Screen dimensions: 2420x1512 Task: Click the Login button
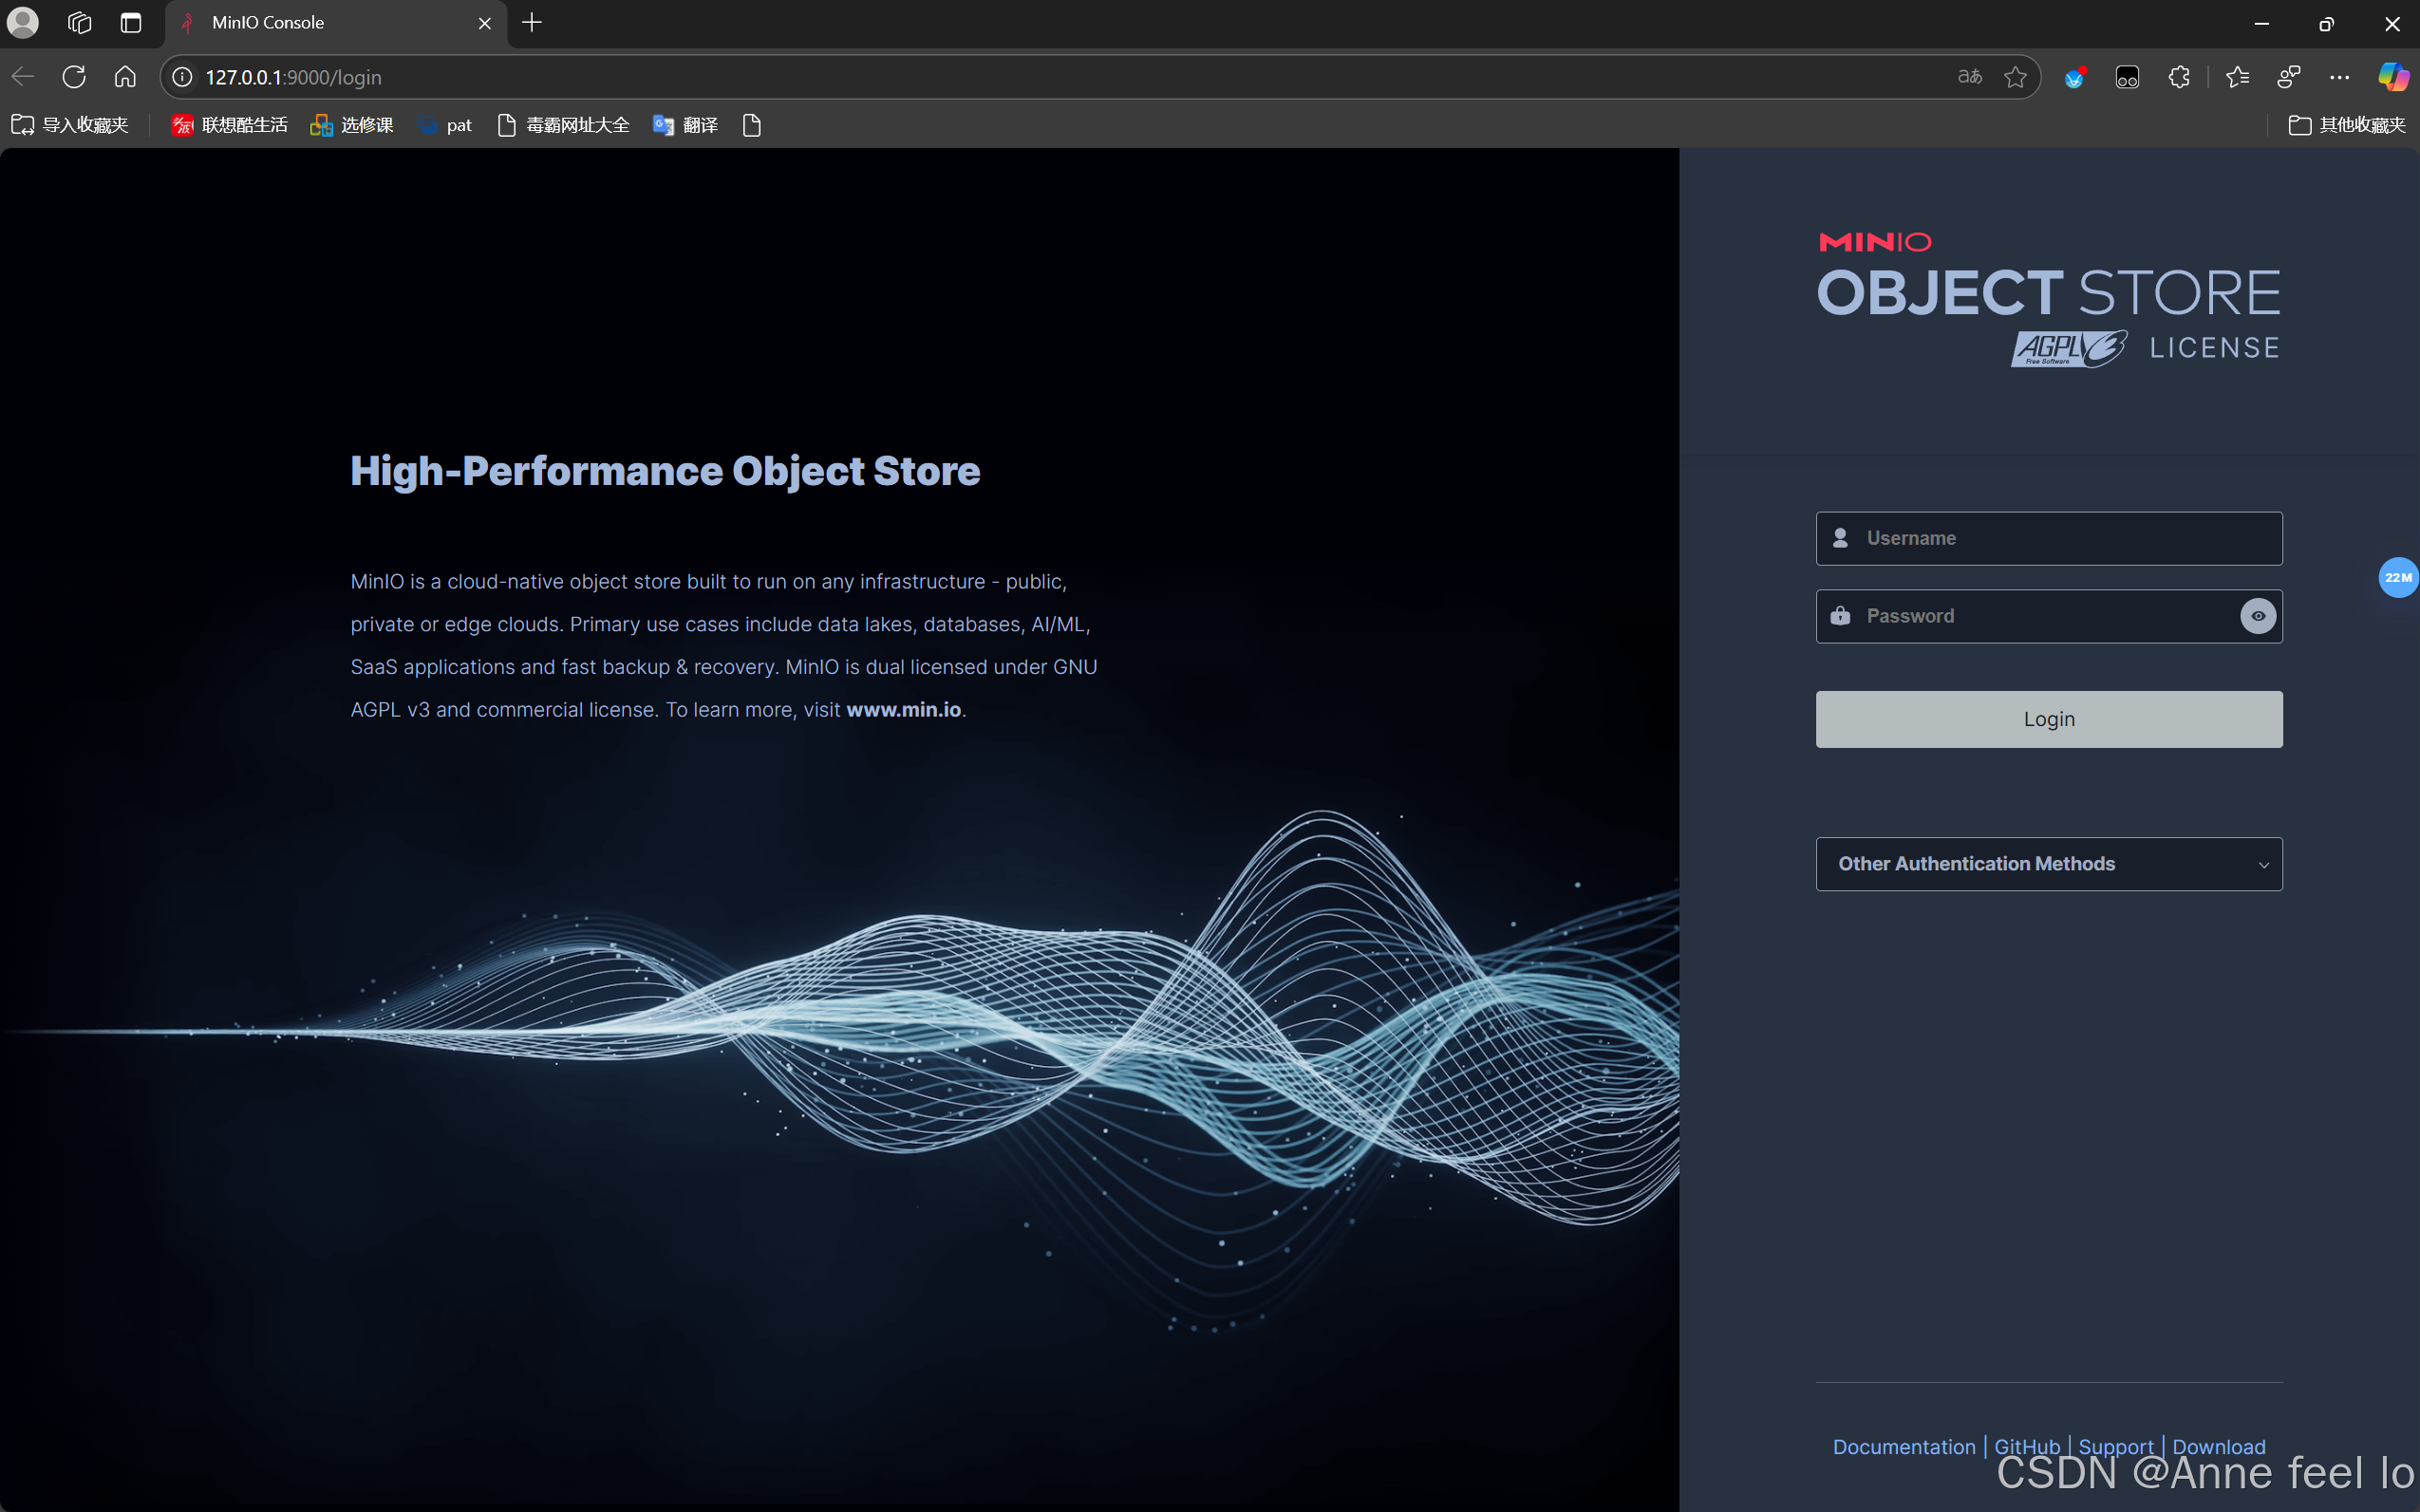tap(2048, 719)
